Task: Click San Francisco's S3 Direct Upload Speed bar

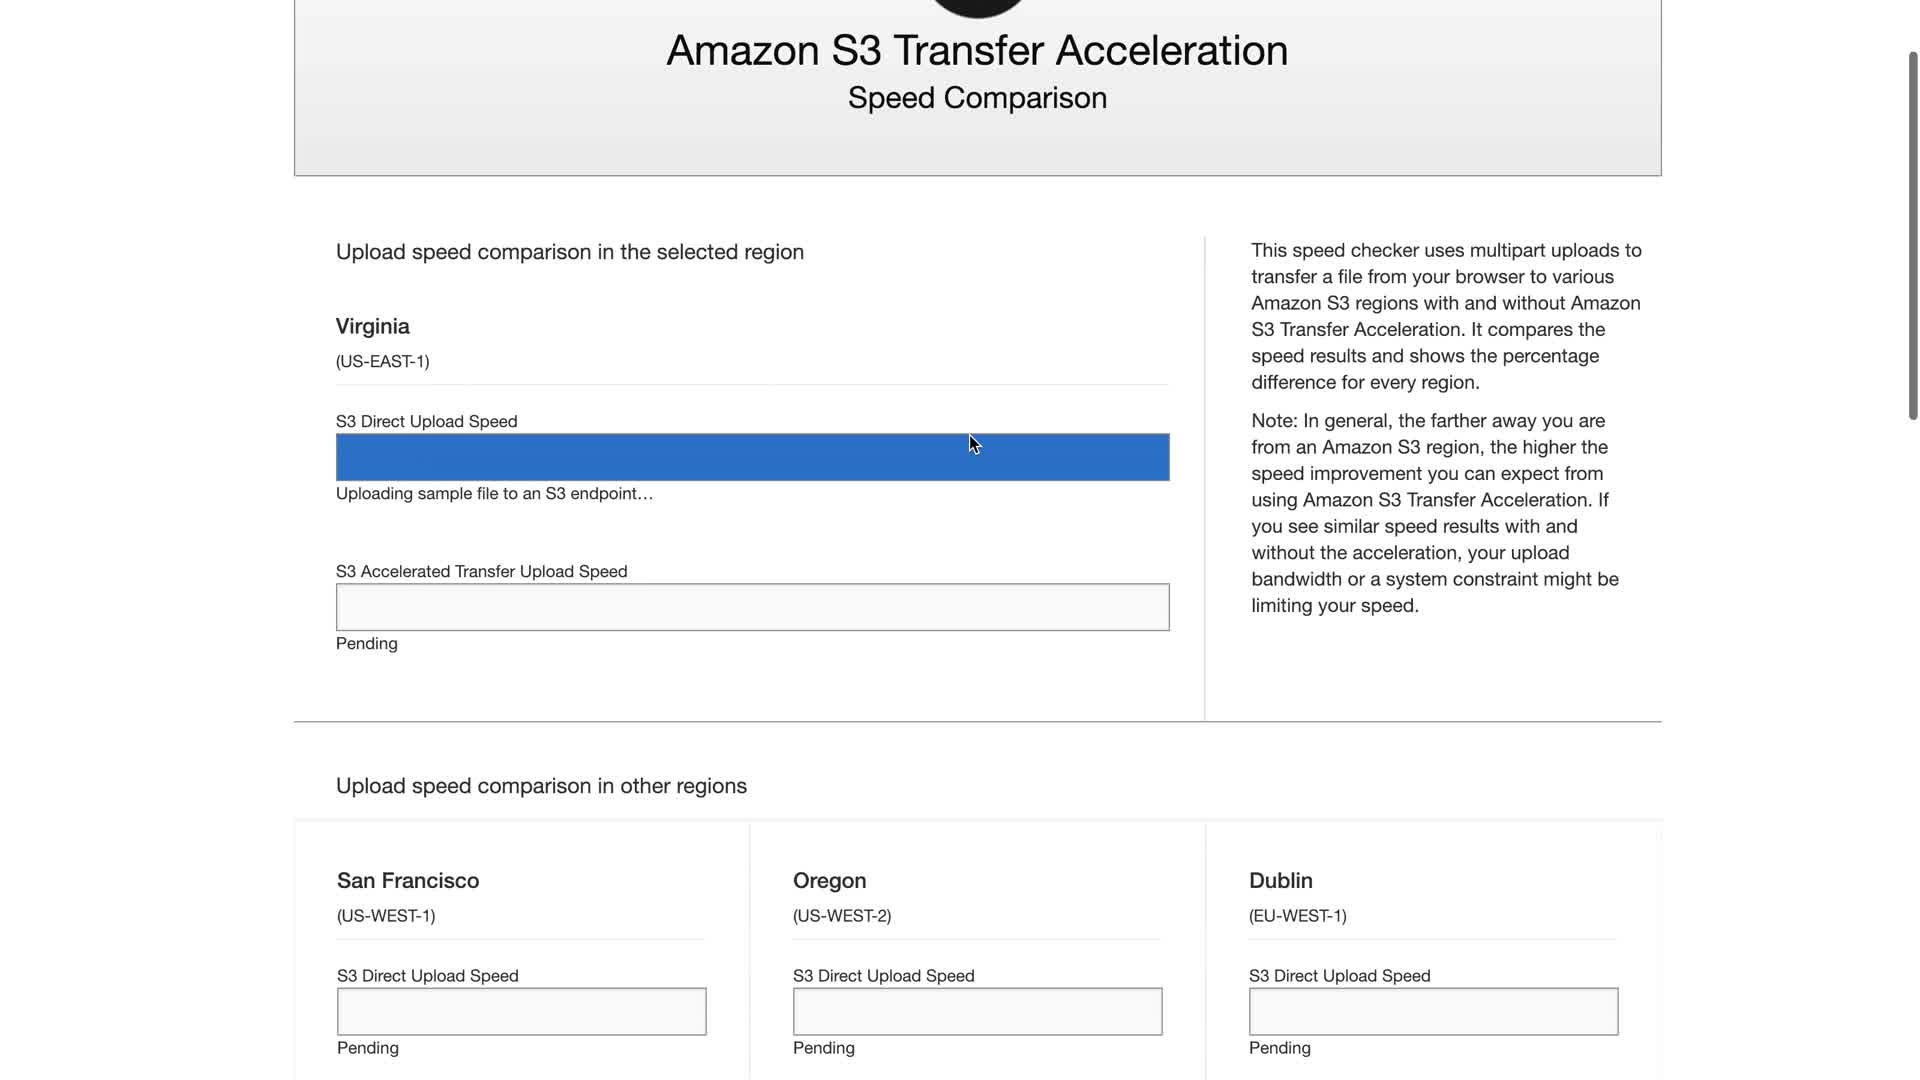Action: [x=521, y=1011]
